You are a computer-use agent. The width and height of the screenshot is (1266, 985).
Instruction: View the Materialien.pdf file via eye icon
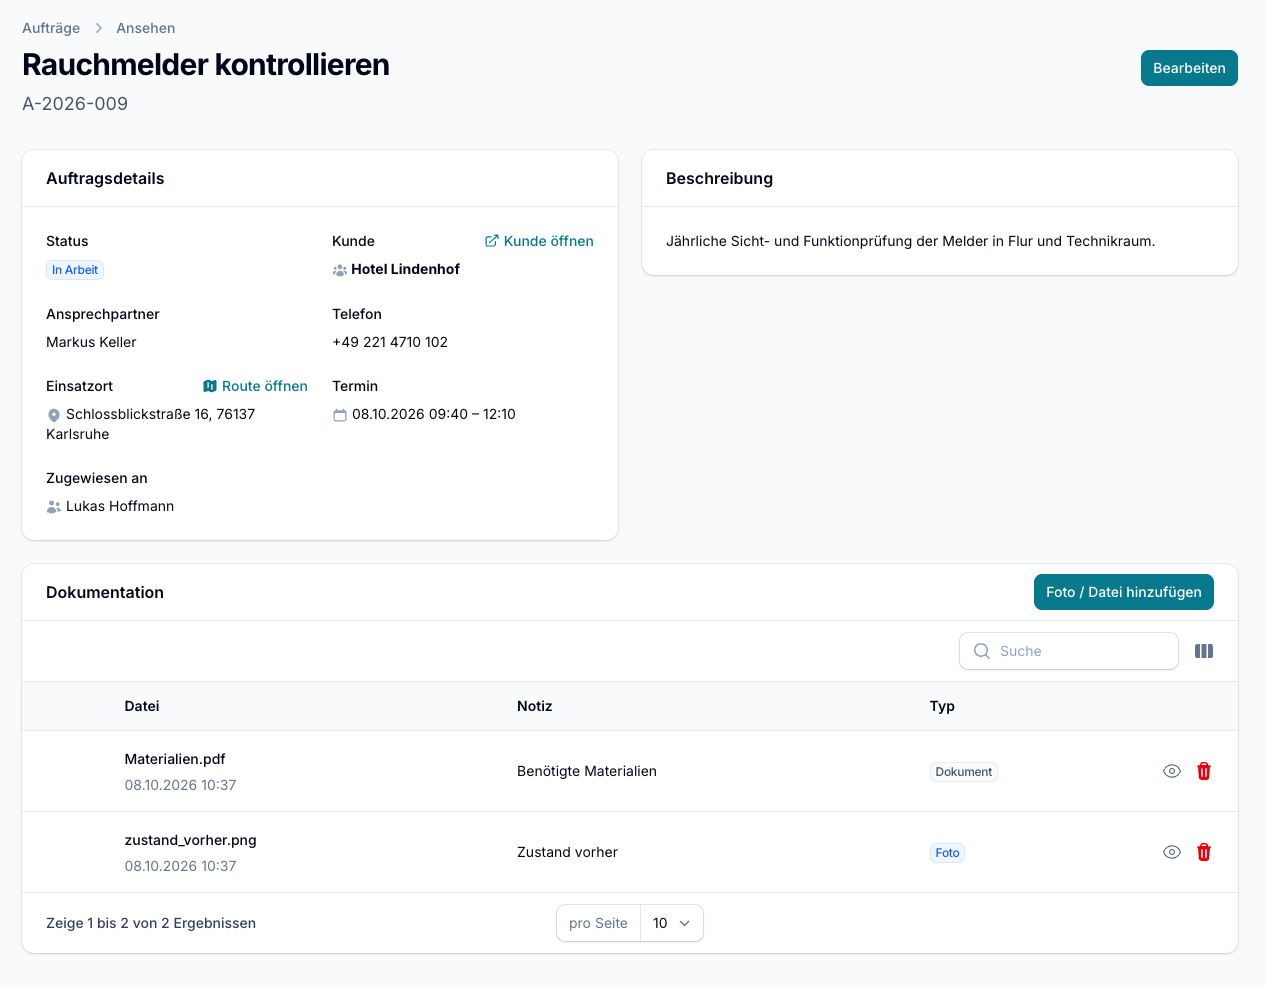point(1172,771)
